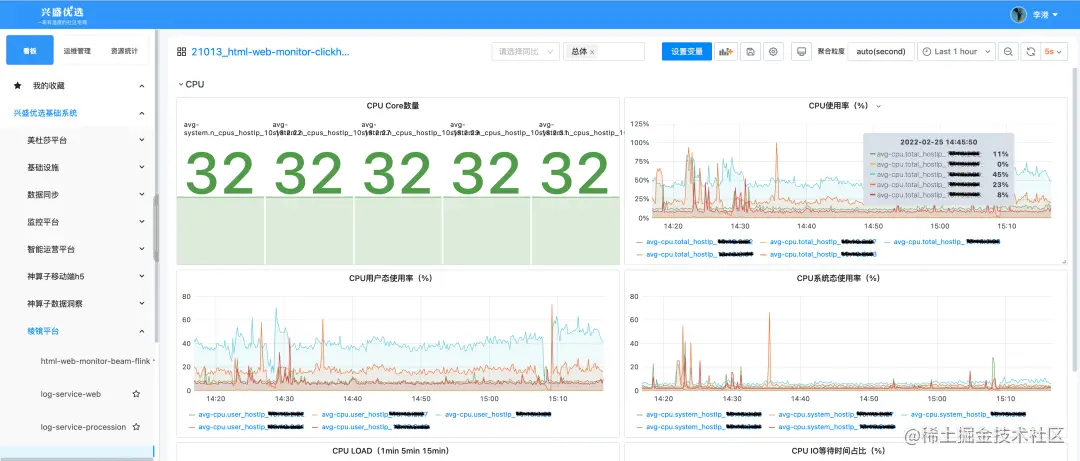
Task: Click the 总体 tag input field
Action: [604, 52]
